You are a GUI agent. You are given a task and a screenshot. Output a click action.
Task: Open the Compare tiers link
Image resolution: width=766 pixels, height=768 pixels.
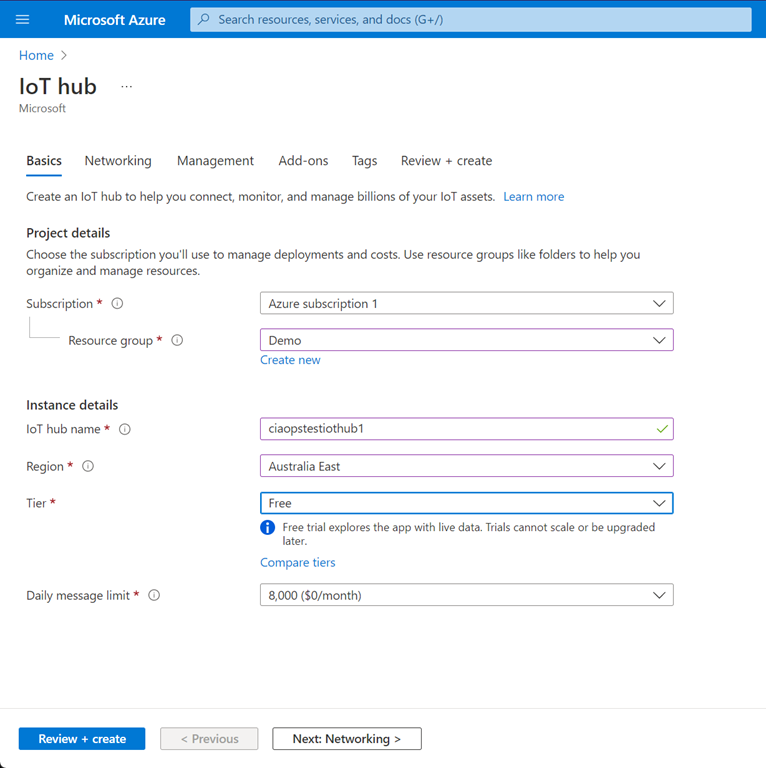pos(298,563)
